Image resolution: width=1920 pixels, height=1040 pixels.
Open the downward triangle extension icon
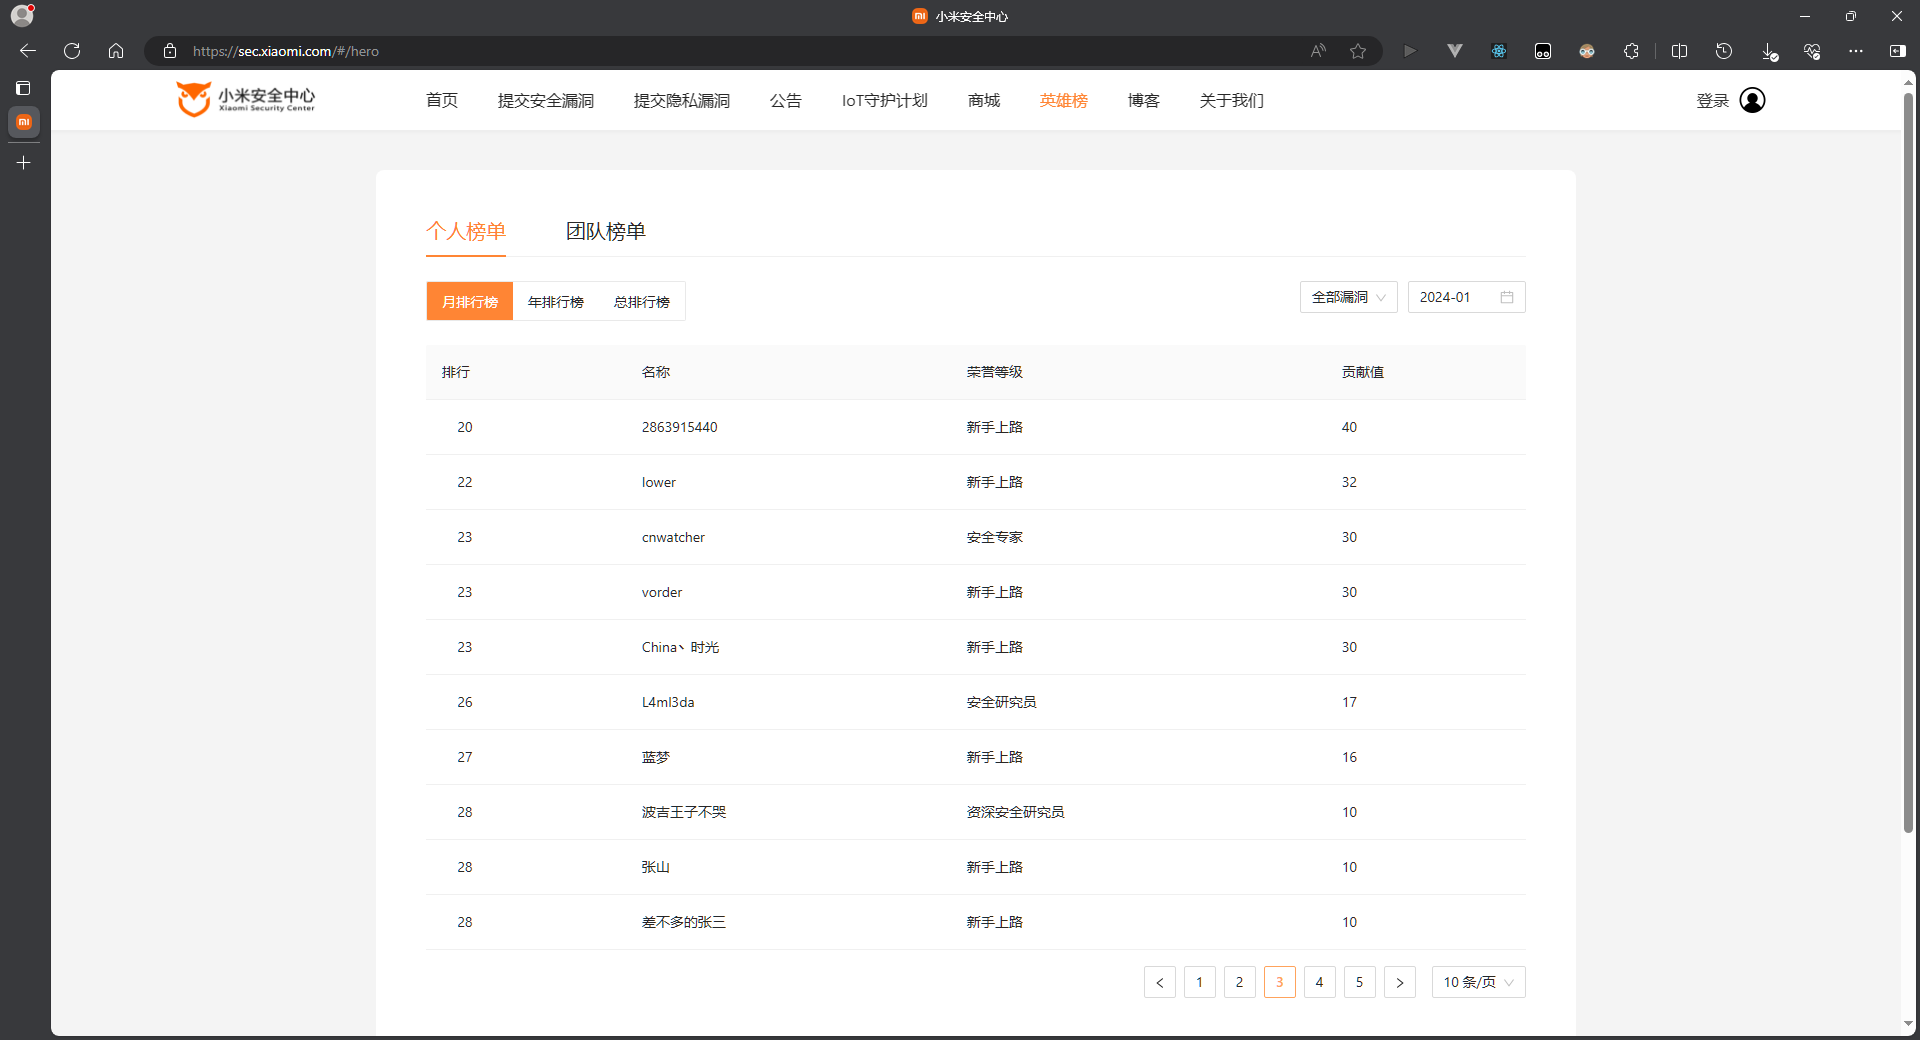click(1455, 51)
